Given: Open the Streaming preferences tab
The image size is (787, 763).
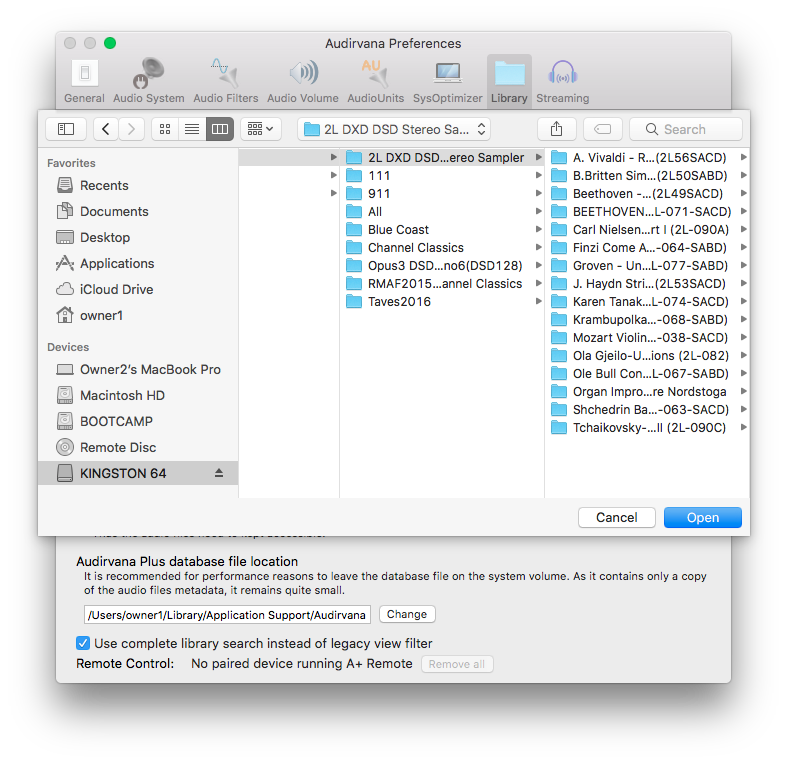Looking at the screenshot, I should pos(563,81).
